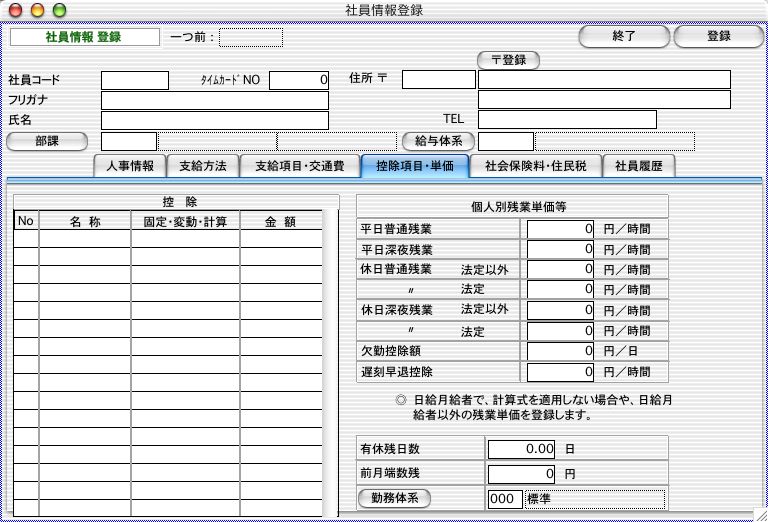Select the タイムカードNO field
Screen dimensions: 768x522
click(x=299, y=80)
